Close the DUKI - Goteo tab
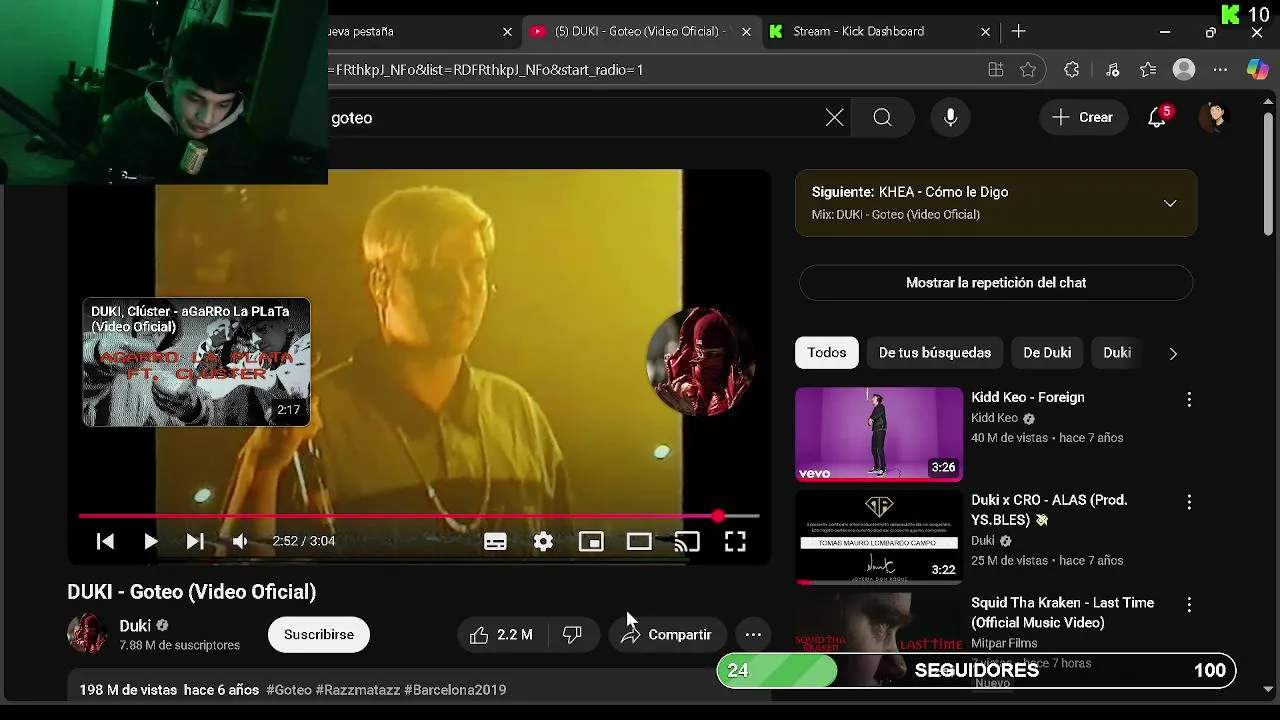 [746, 32]
